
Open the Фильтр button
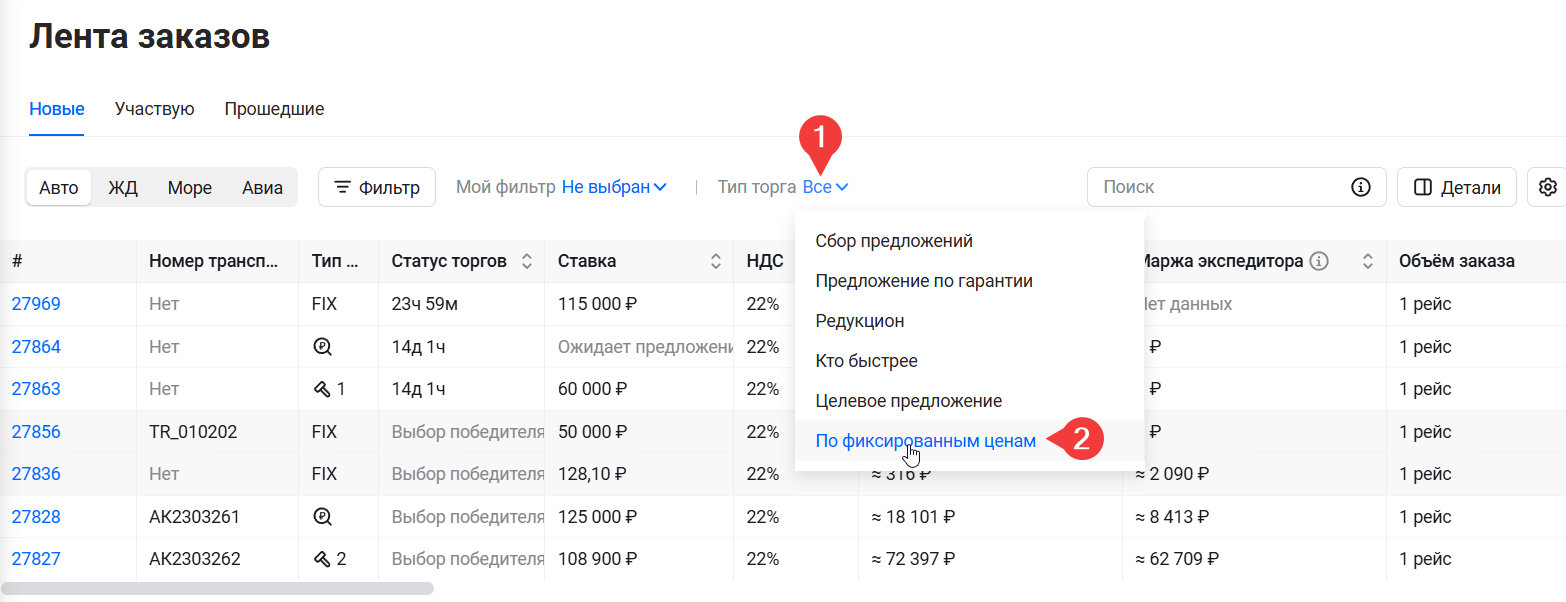[377, 187]
